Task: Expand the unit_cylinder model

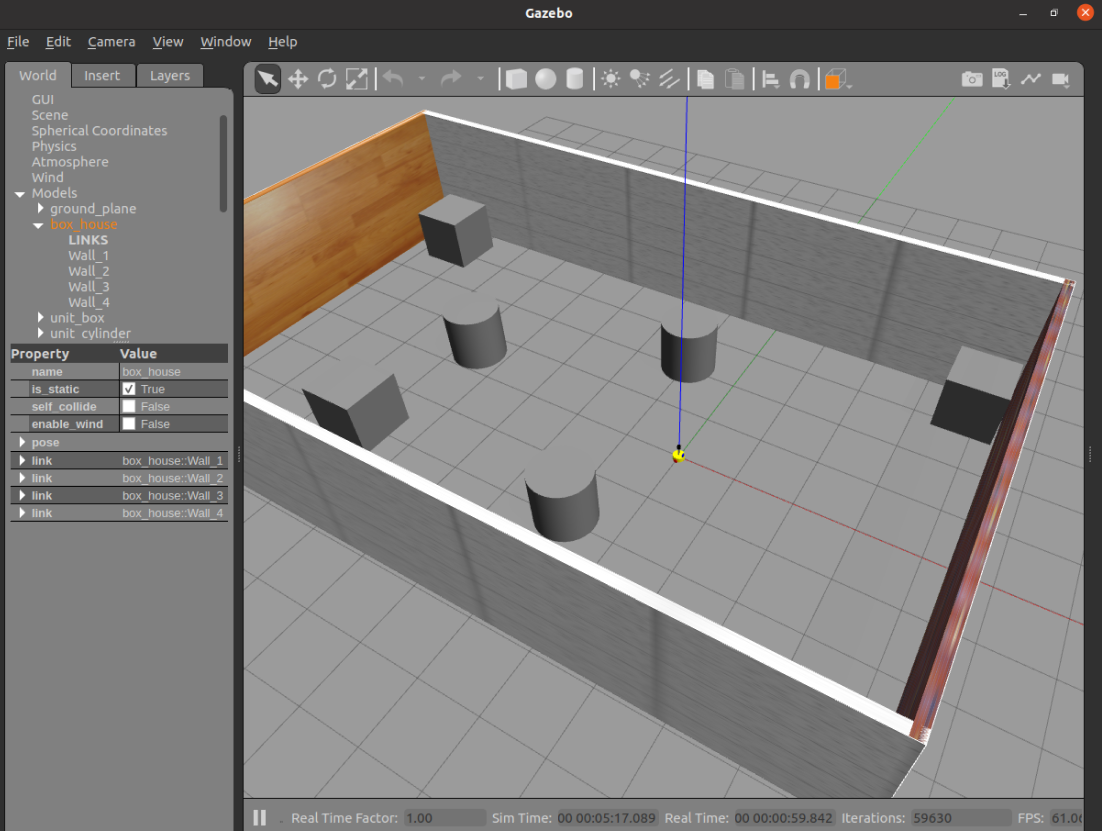Action: (40, 333)
